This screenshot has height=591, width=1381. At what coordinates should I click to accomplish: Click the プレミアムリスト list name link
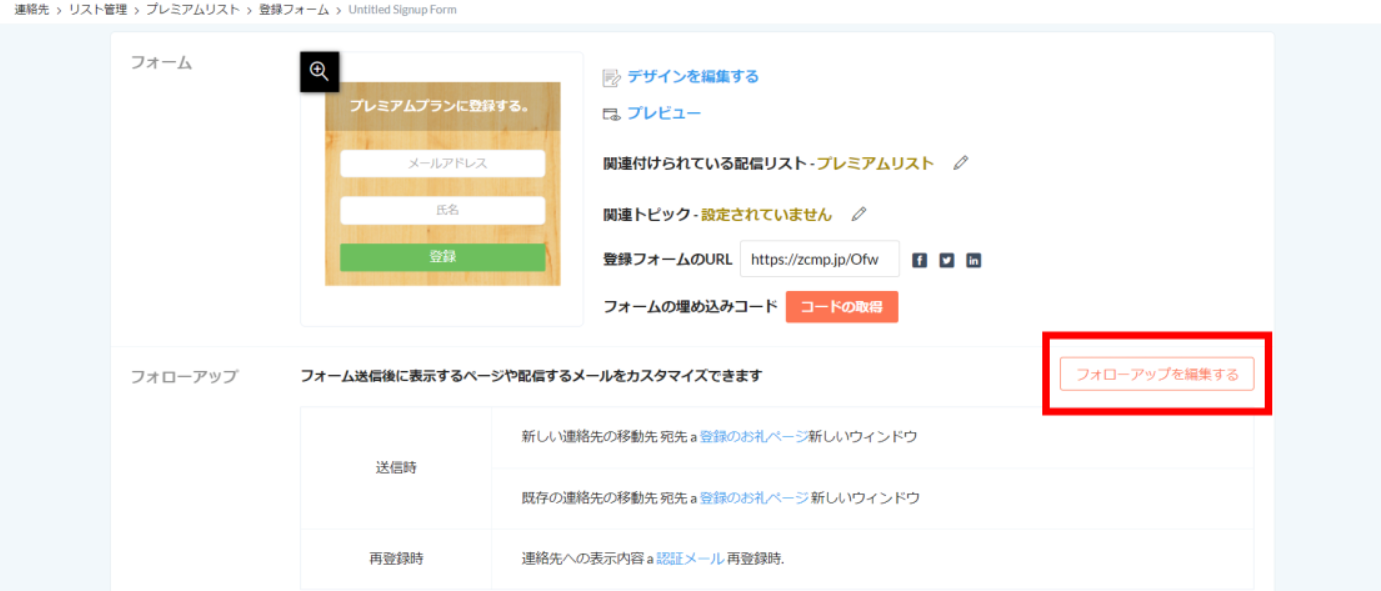[x=875, y=163]
